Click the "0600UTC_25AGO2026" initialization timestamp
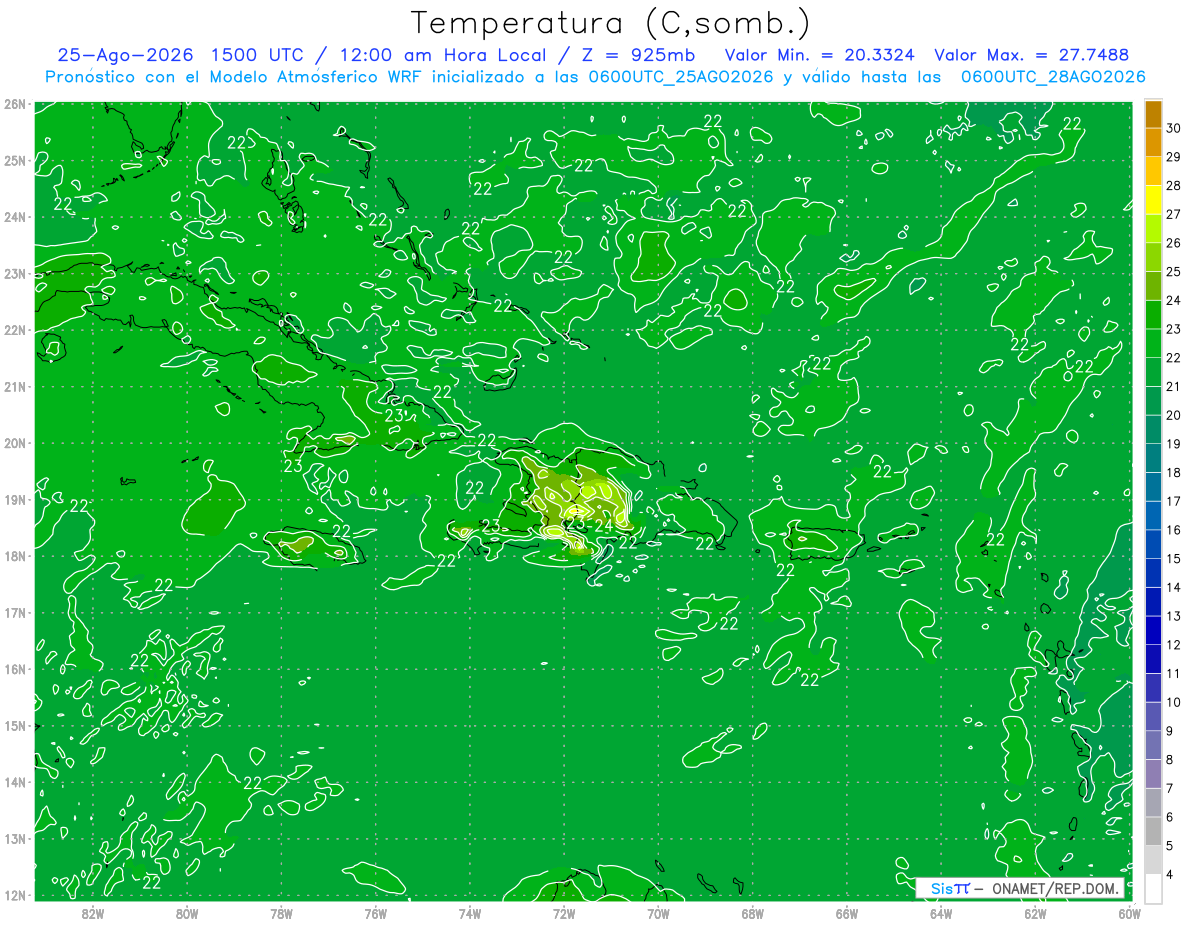Screen dimensions: 1200x927 pyautogui.click(x=682, y=77)
